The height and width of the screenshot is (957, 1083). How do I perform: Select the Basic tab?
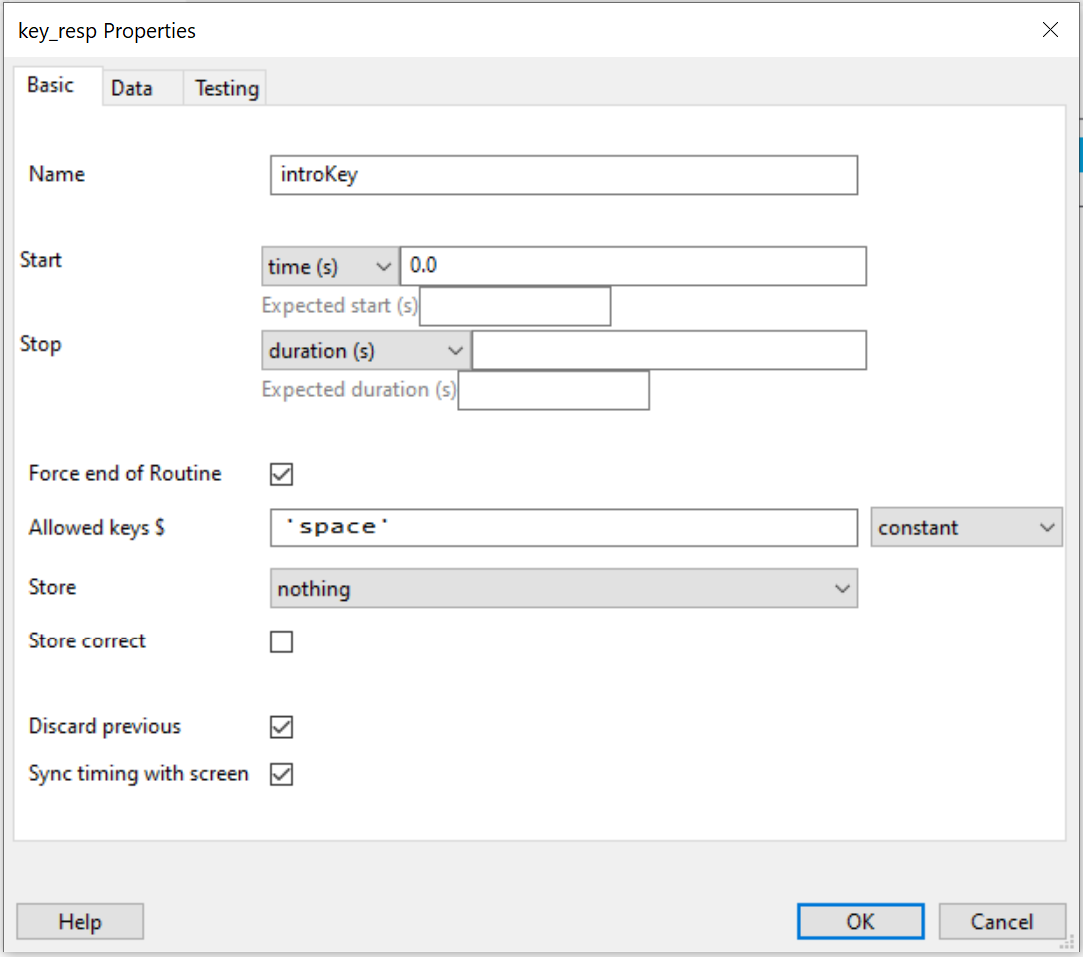click(x=51, y=85)
